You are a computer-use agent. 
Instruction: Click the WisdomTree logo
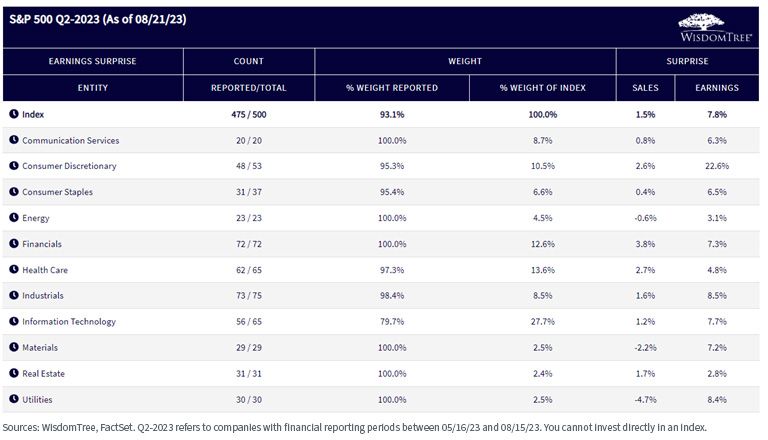tap(715, 28)
